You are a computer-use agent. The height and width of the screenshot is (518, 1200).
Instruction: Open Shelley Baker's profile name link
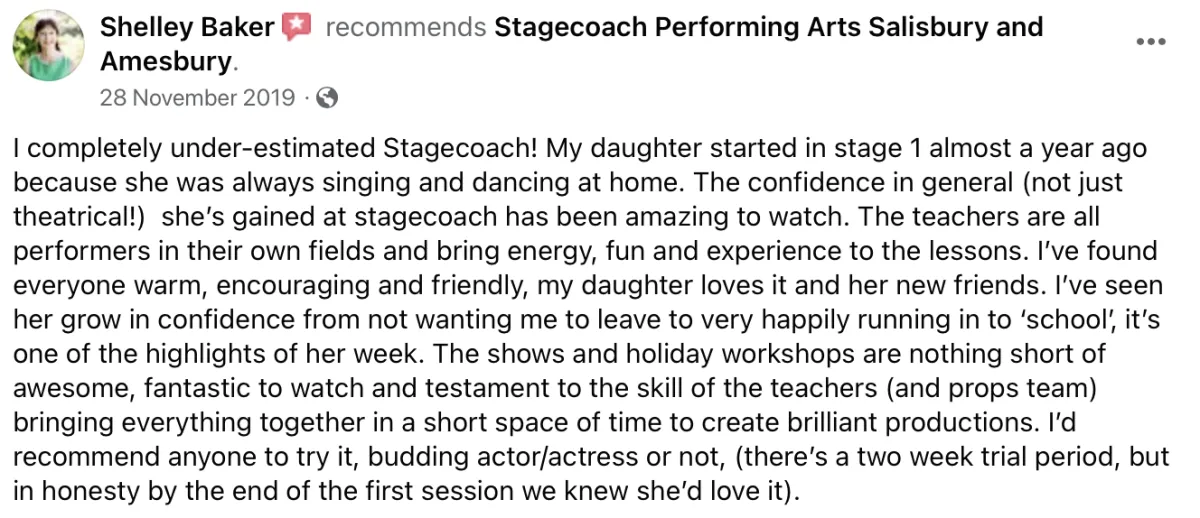point(187,27)
